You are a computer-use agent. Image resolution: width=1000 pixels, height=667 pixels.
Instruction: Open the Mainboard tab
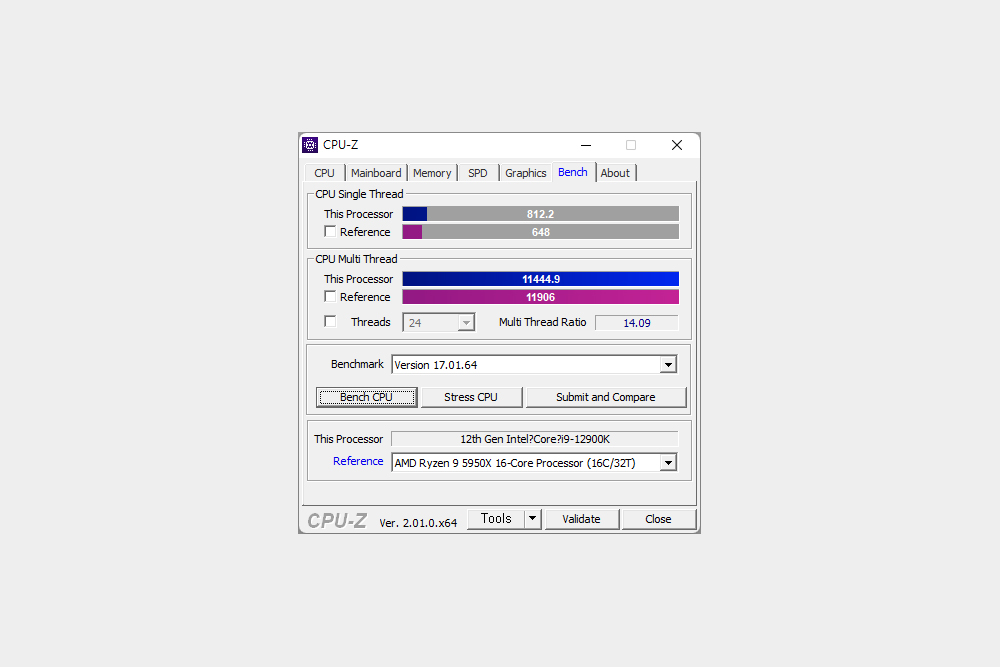click(x=376, y=173)
